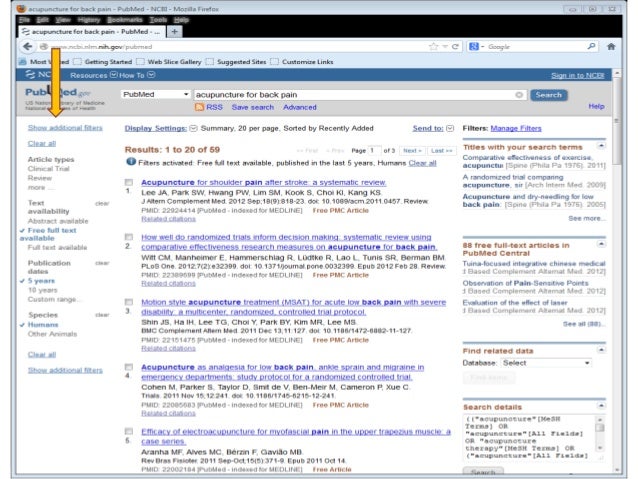Click the Save search link
638x479 pixels.
[252, 107]
